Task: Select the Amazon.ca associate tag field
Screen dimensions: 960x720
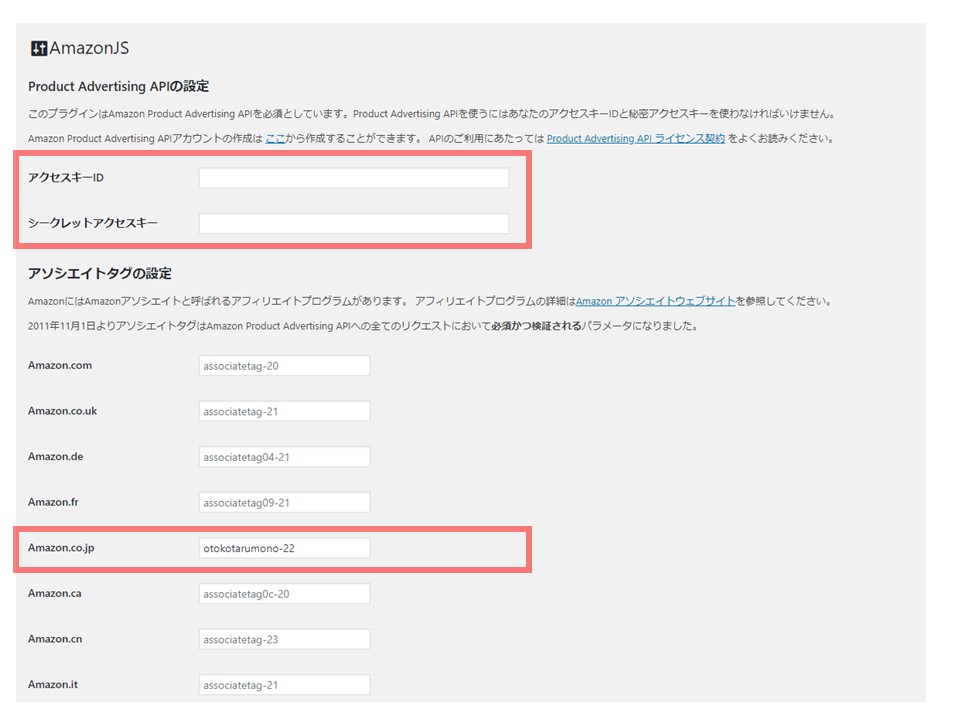Action: [x=284, y=594]
